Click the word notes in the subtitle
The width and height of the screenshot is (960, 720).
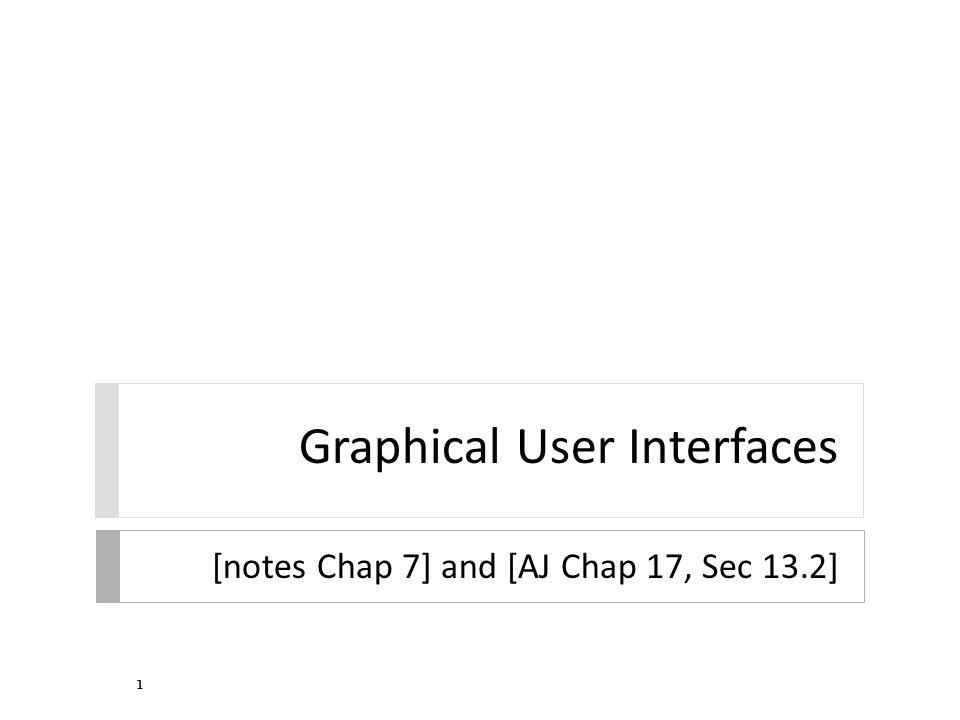(264, 567)
